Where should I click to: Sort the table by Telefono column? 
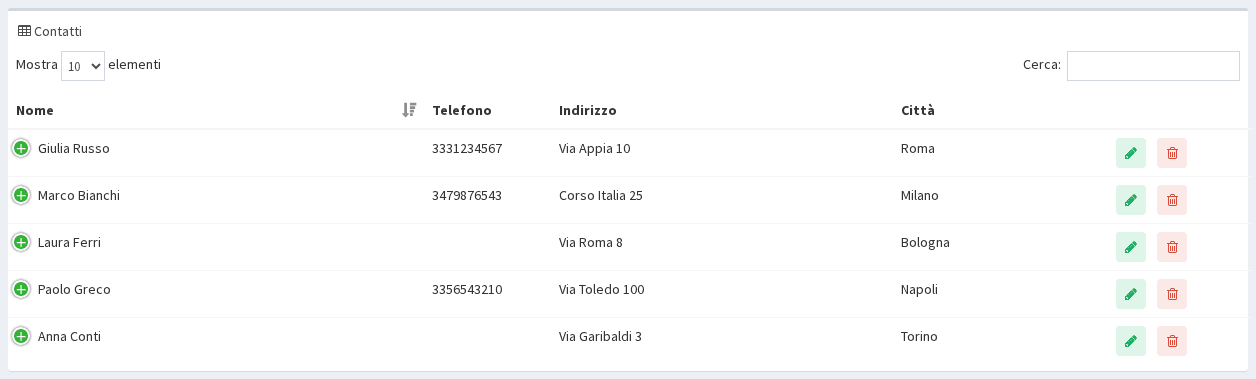pyautogui.click(x=461, y=110)
